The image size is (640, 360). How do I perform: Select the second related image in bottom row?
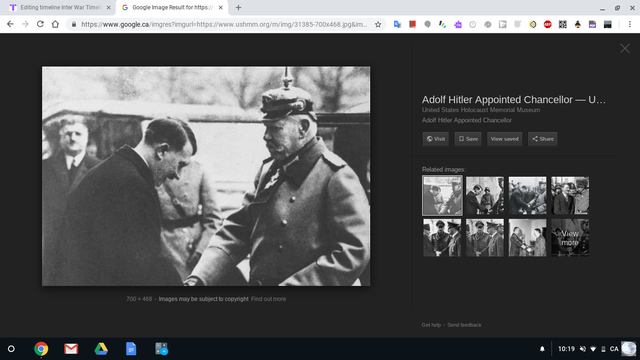pyautogui.click(x=485, y=238)
